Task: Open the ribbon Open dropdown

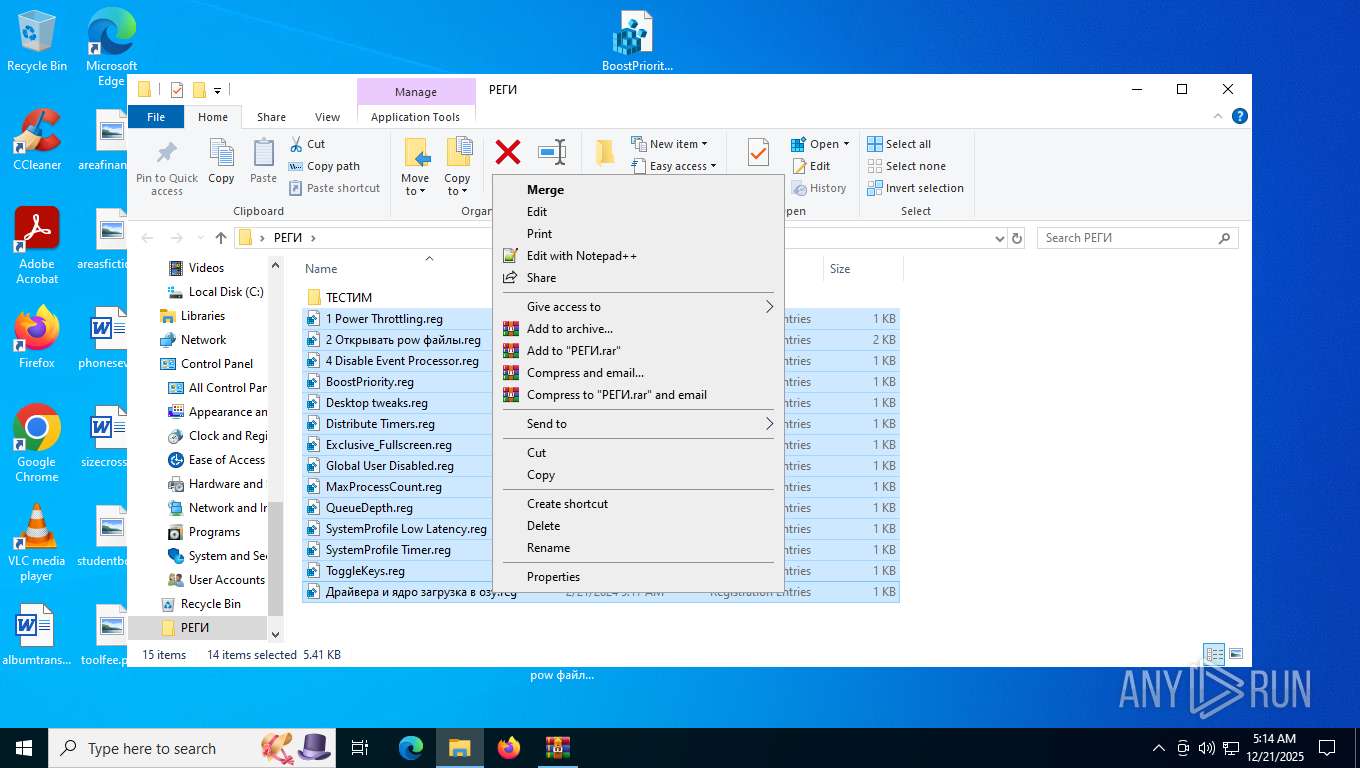Action: (x=820, y=144)
